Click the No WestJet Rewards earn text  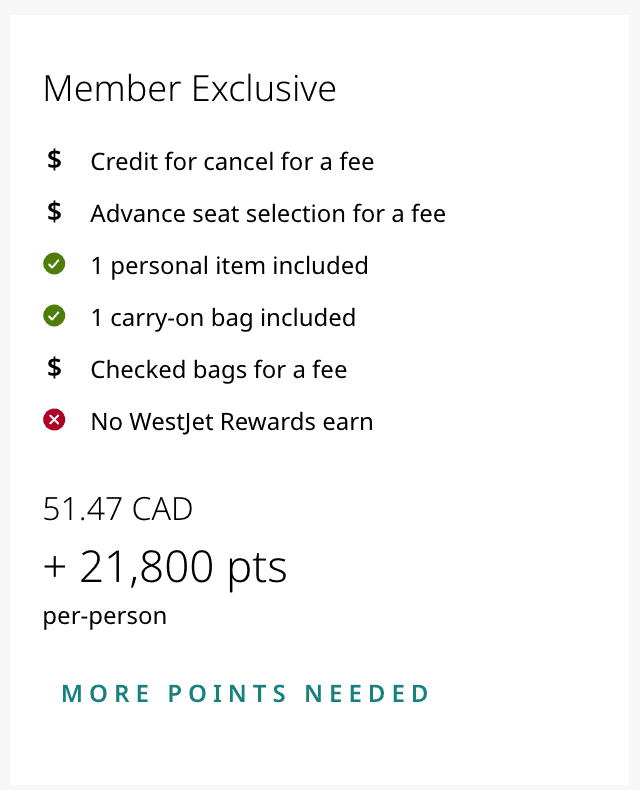click(232, 422)
